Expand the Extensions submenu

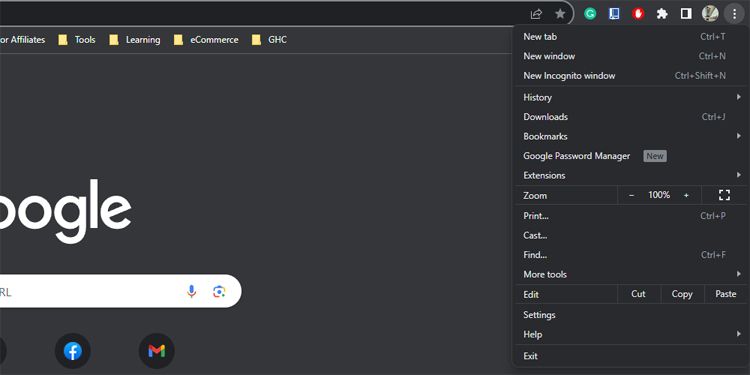[x=631, y=175]
